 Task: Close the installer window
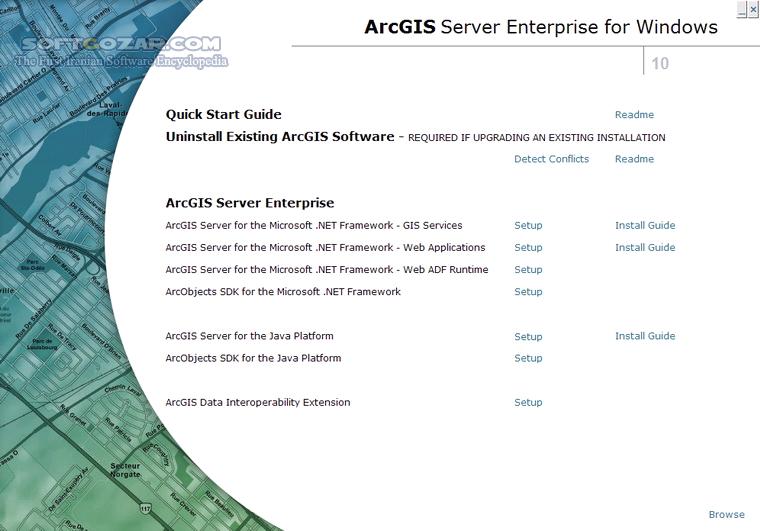coord(753,9)
